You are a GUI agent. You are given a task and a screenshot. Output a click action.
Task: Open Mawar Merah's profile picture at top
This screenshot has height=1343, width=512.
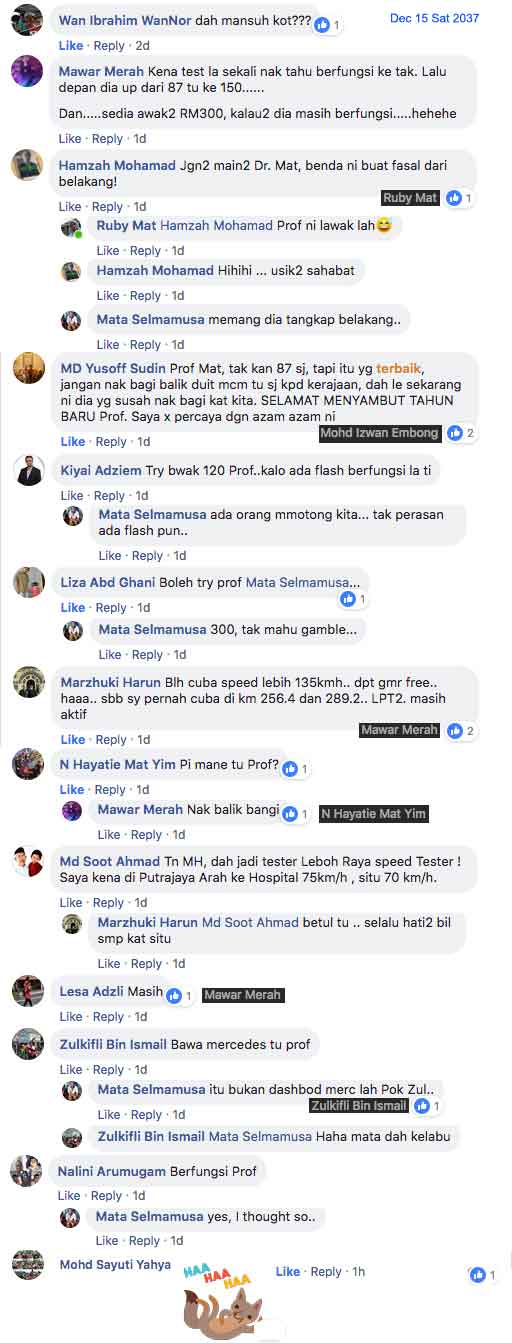pyautogui.click(x=28, y=72)
